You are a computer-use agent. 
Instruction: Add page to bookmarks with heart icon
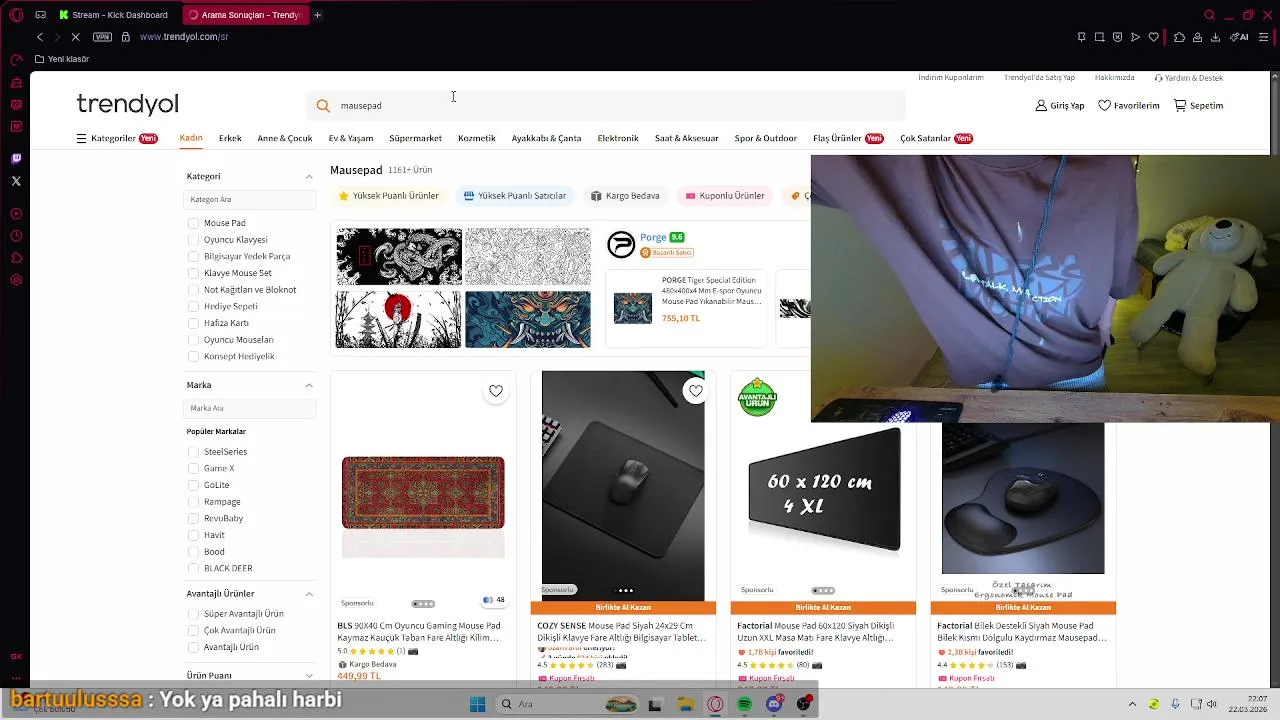(1153, 37)
